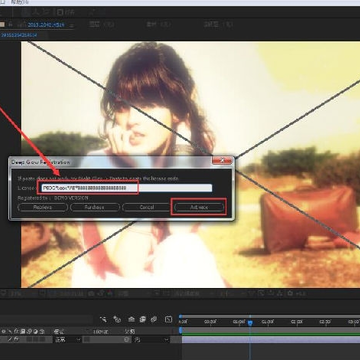This screenshot has height=360, width=360.
Task: Open the graph editor icon in timeline
Action: click(x=168, y=319)
